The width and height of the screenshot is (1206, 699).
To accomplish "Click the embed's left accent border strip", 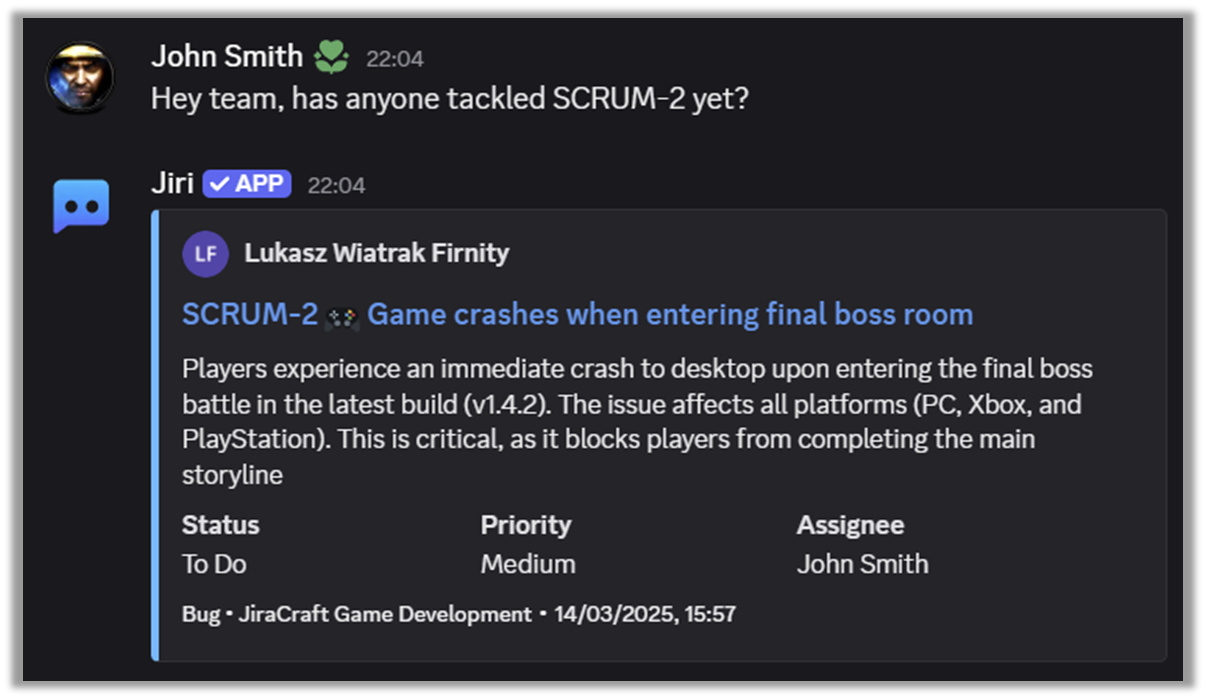I will tap(152, 430).
